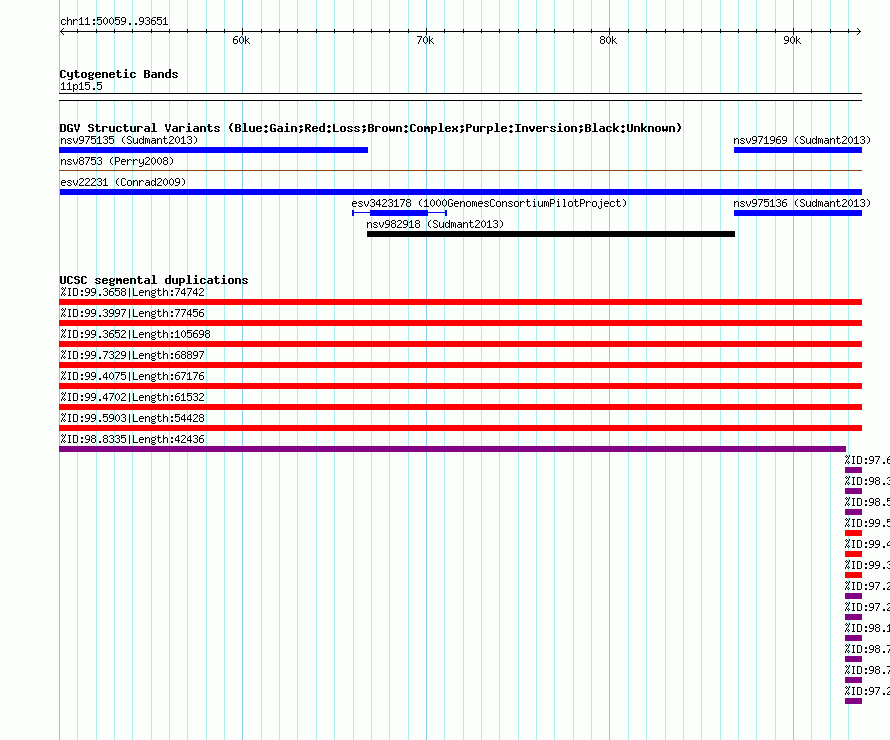This screenshot has height=740, width=890.
Task: Select the full-width blue esv22231 bar
Action: tap(460, 192)
